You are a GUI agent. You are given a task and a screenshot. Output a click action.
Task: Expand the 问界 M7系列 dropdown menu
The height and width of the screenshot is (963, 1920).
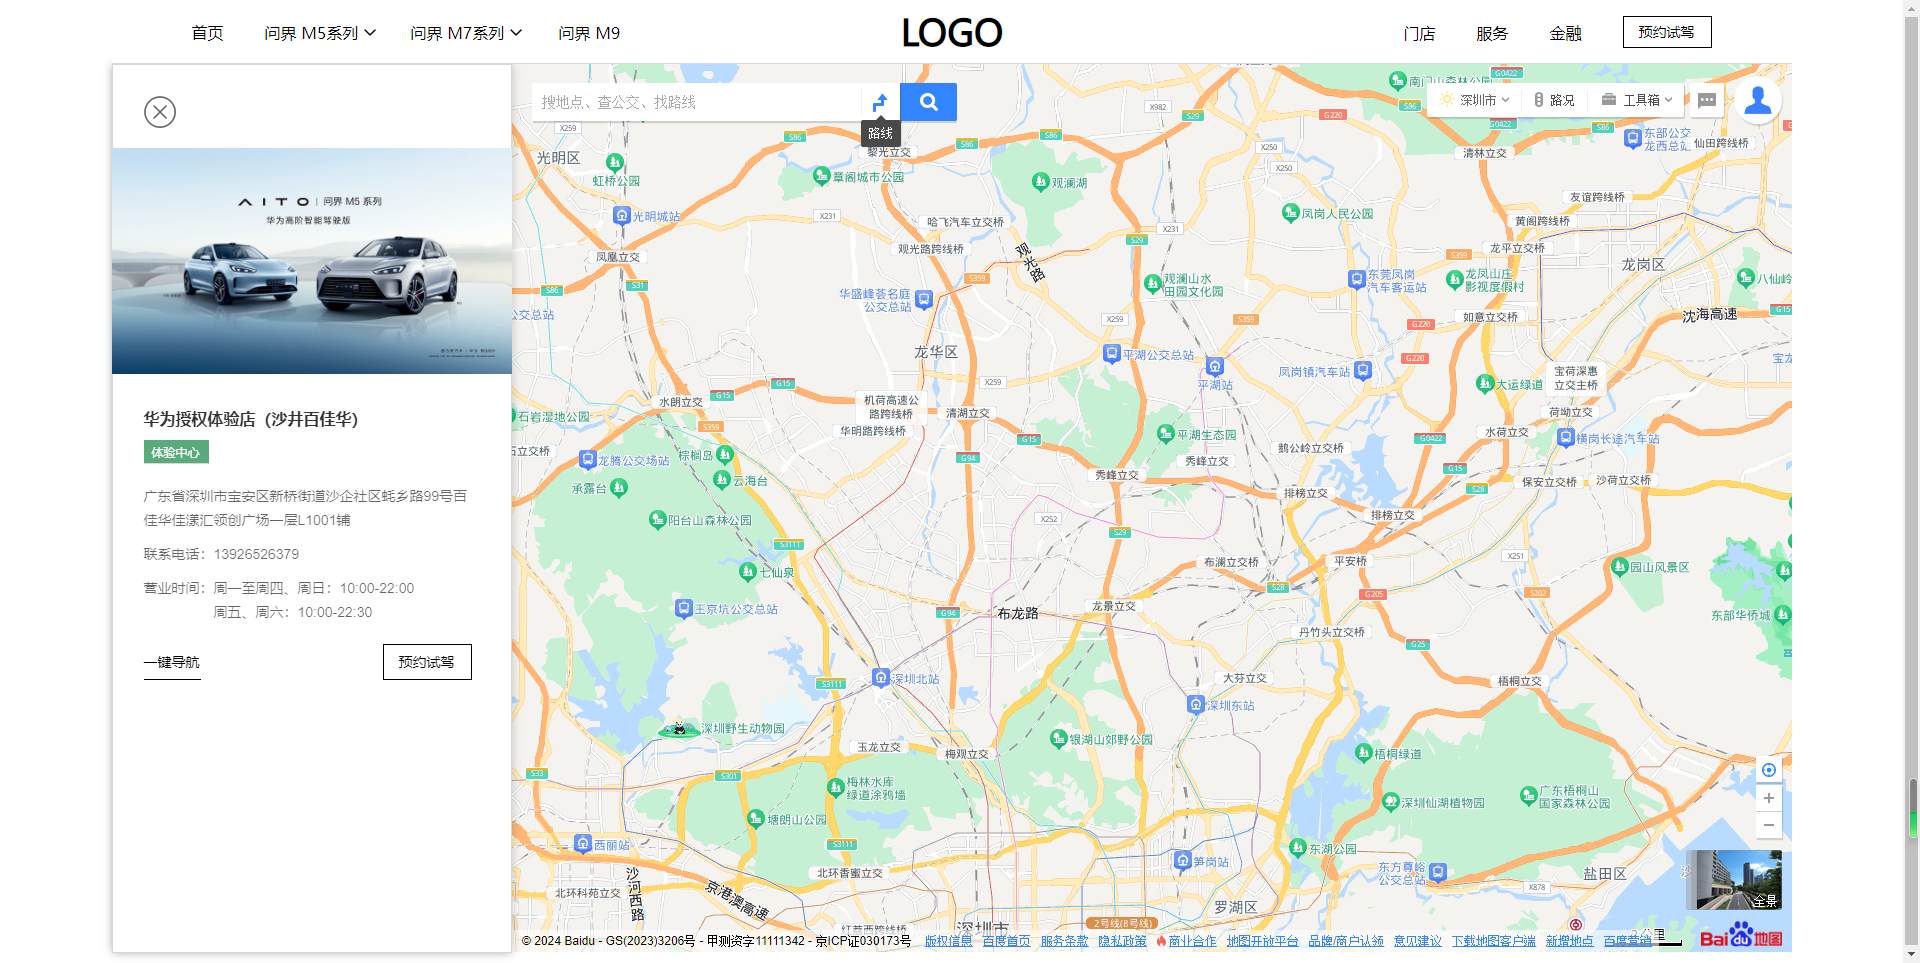pyautogui.click(x=466, y=33)
